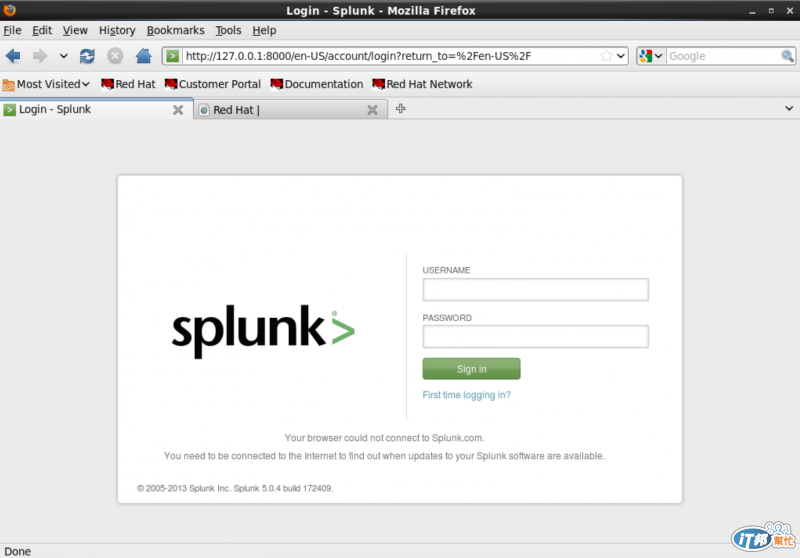The width and height of the screenshot is (800, 558).
Task: Open the Red Hat bookmark
Action: (x=128, y=84)
